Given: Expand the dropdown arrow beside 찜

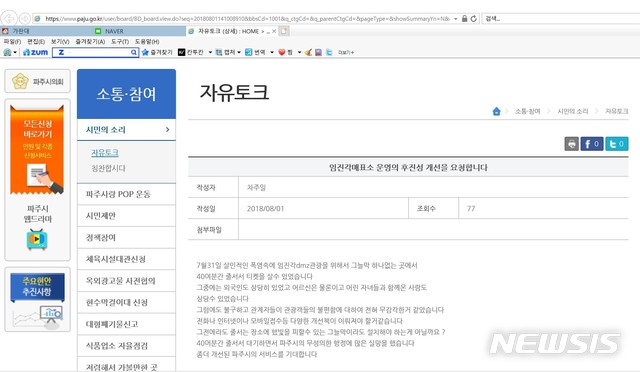Looking at the screenshot, I should [x=299, y=52].
